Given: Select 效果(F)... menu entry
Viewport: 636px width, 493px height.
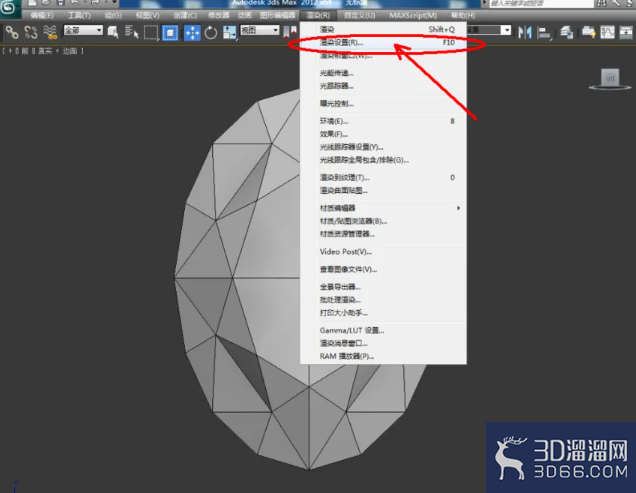Looking at the screenshot, I should coord(383,134).
